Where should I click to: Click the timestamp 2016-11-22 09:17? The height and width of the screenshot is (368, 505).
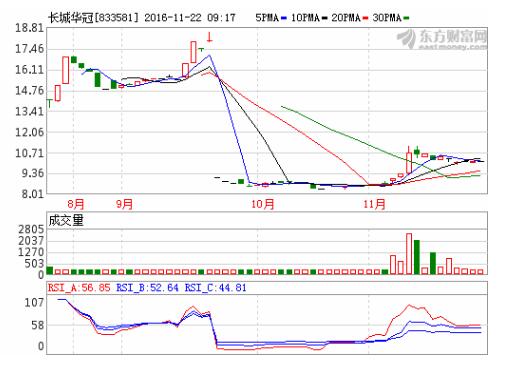pos(190,18)
